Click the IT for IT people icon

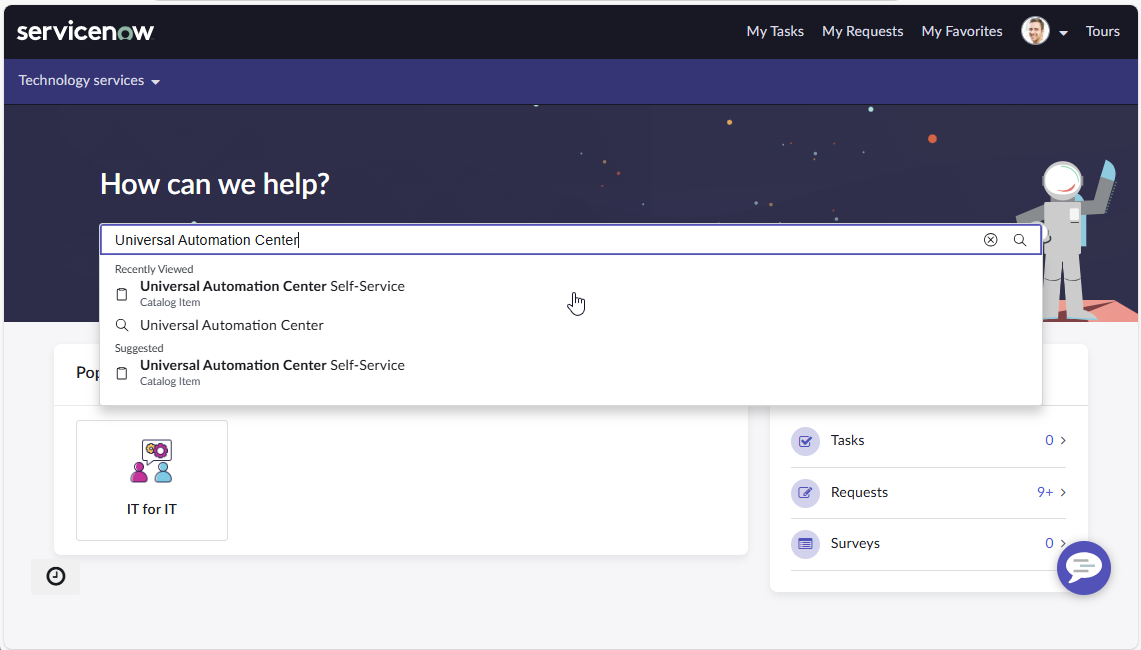[x=152, y=461]
